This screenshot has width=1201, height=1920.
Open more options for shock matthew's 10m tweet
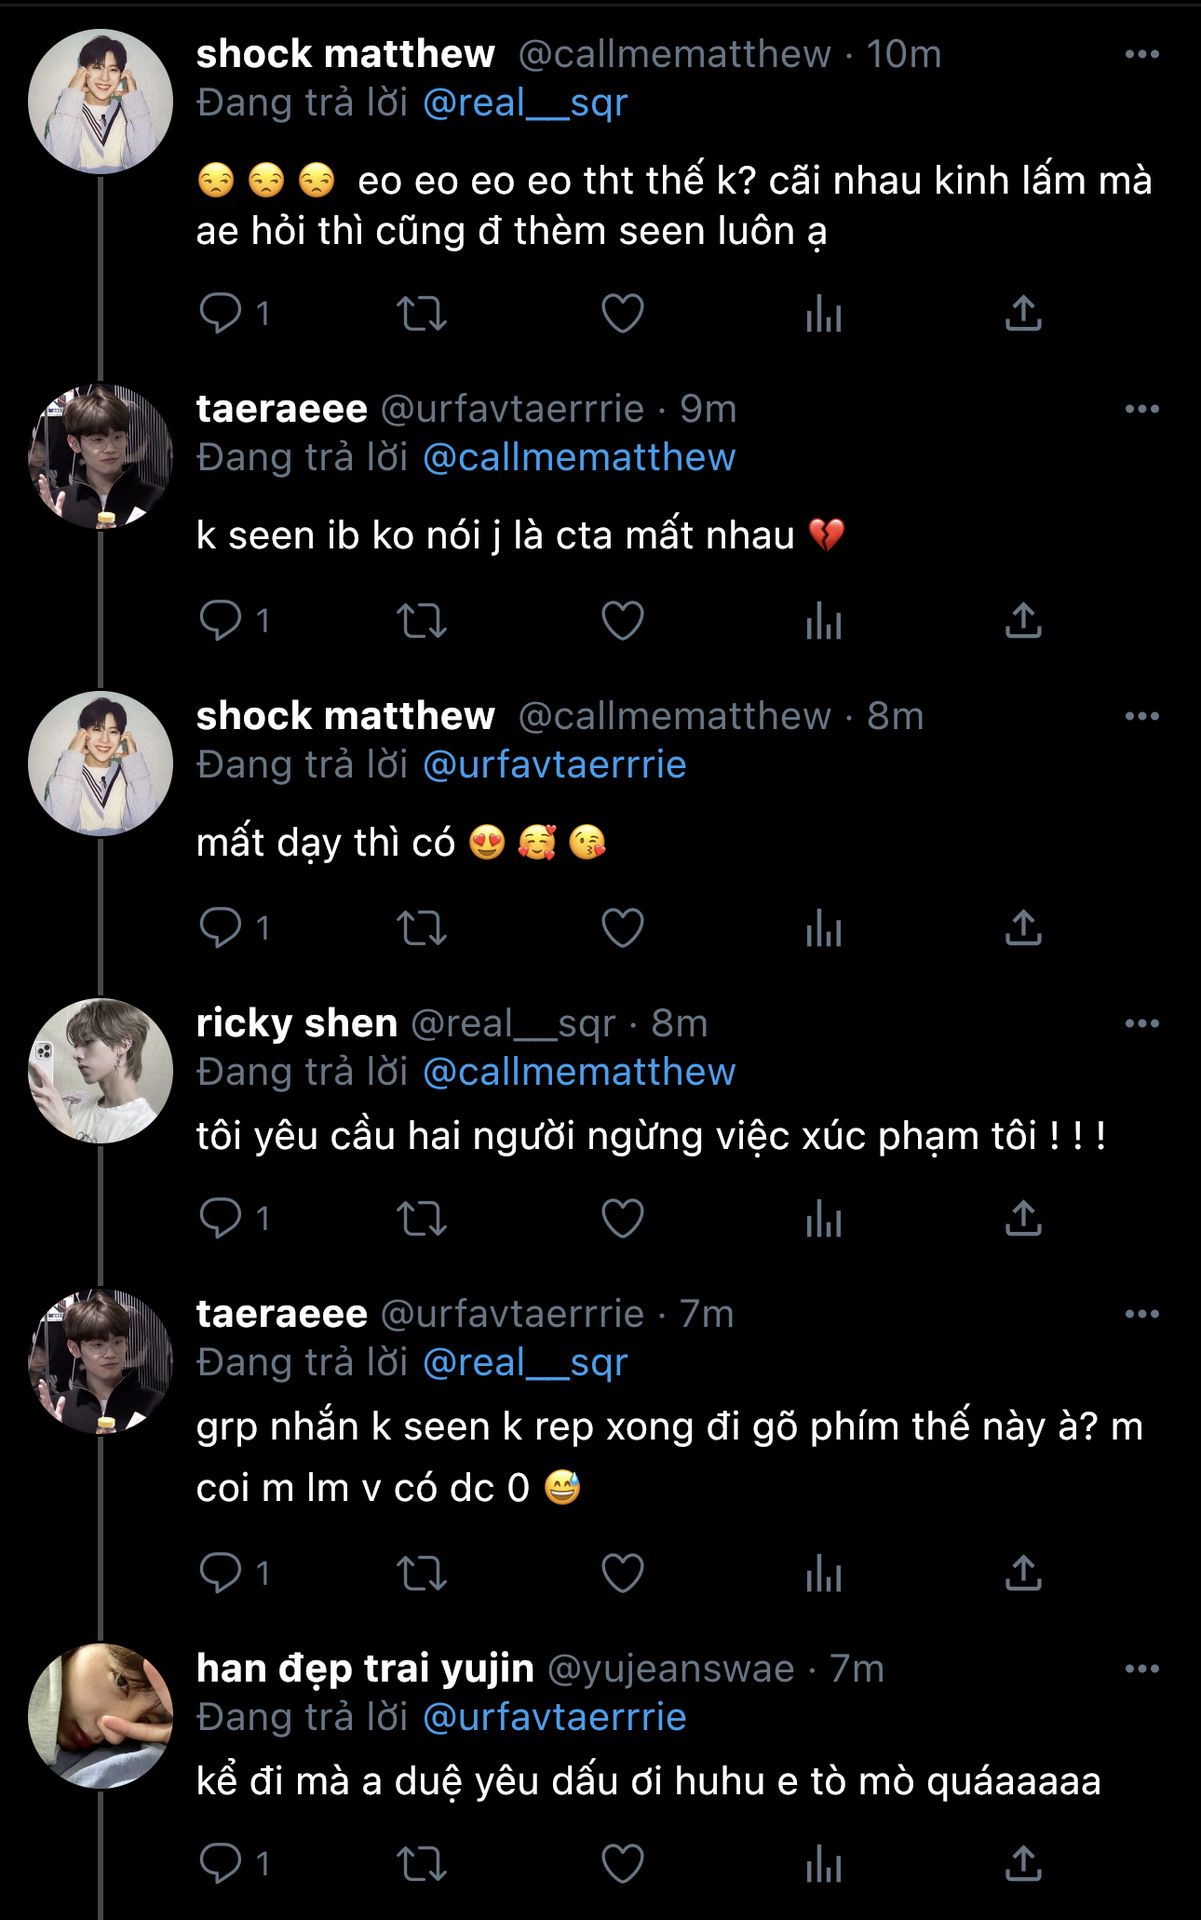[1142, 54]
